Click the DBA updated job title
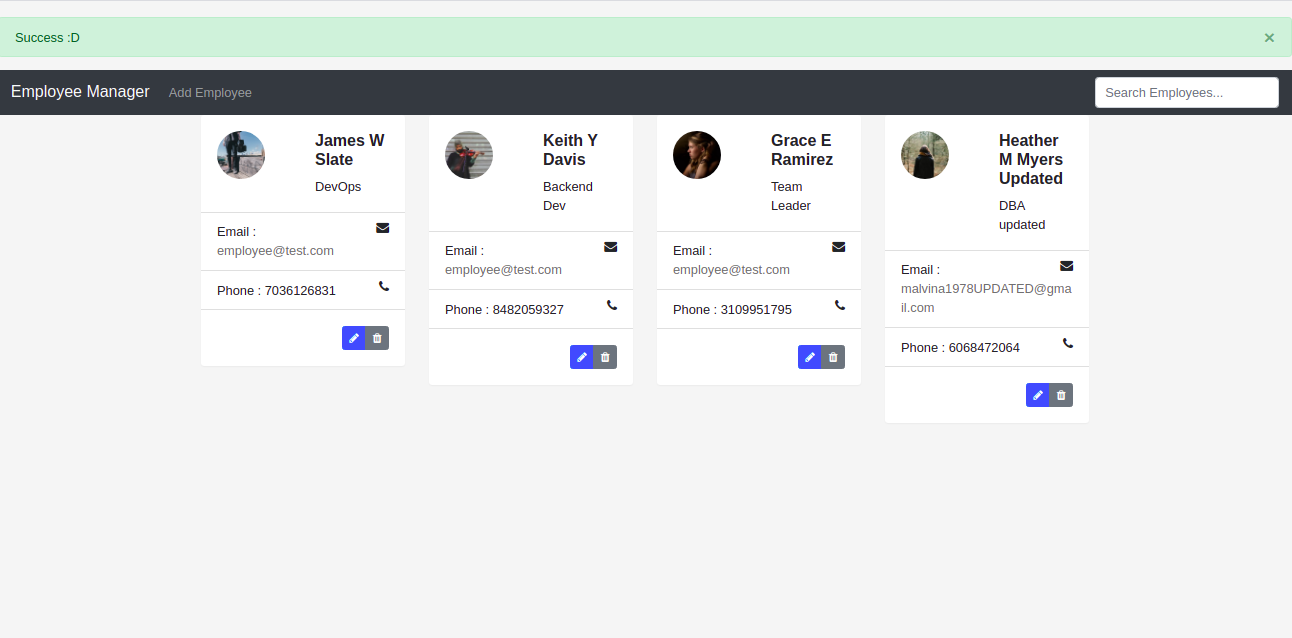1292x638 pixels. coord(1022,215)
